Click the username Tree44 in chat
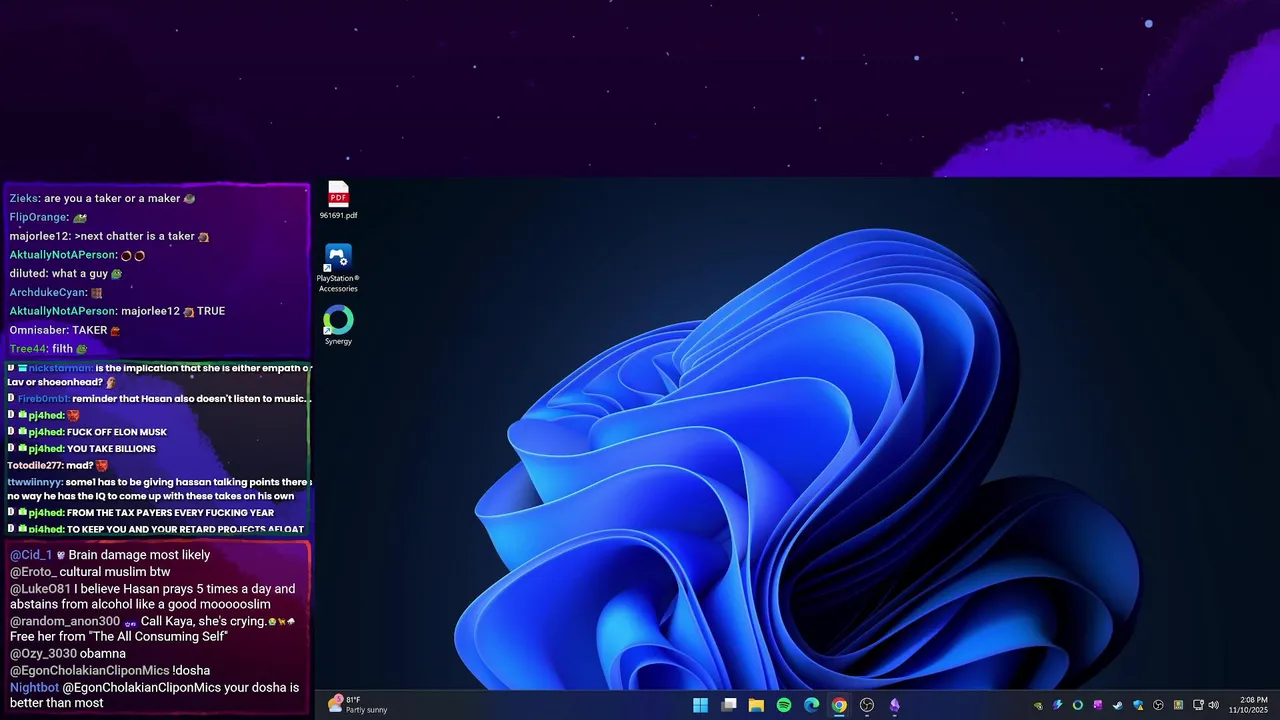This screenshot has height=720, width=1280. (27, 349)
